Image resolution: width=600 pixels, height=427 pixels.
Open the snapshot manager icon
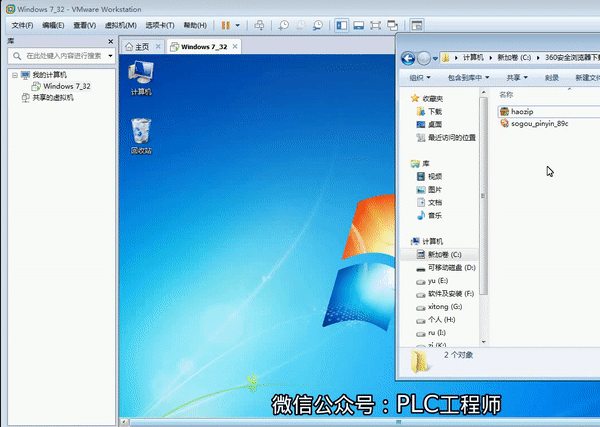(x=318, y=26)
